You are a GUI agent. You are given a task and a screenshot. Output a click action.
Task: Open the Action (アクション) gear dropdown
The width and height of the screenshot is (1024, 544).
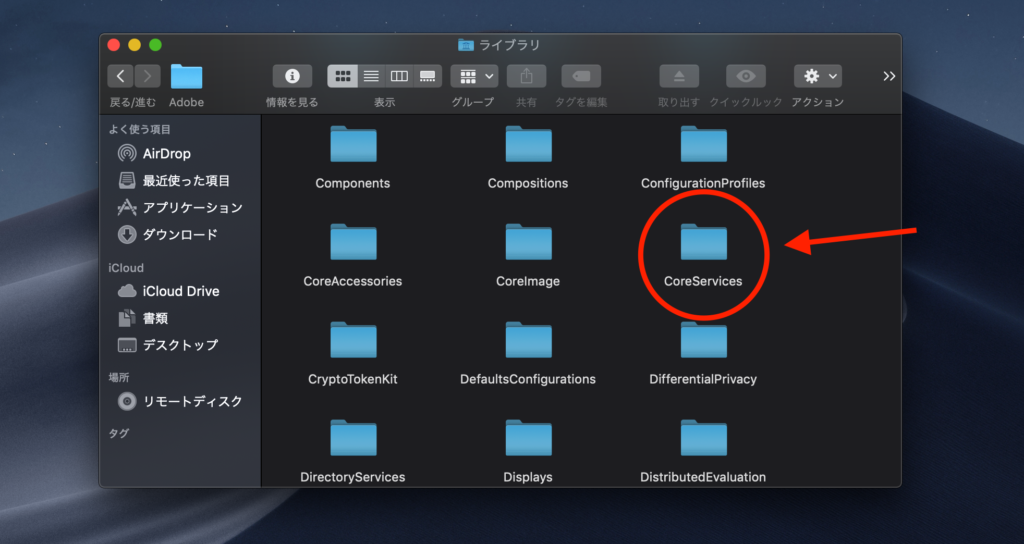pyautogui.click(x=818, y=76)
